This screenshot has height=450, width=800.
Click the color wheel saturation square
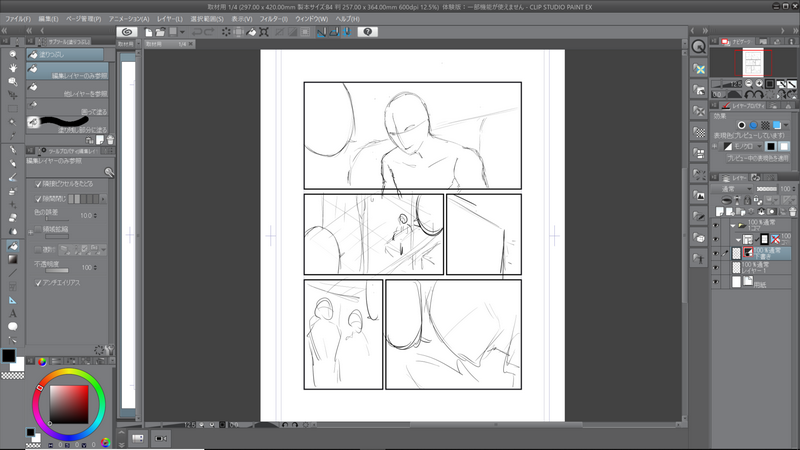[x=69, y=404]
